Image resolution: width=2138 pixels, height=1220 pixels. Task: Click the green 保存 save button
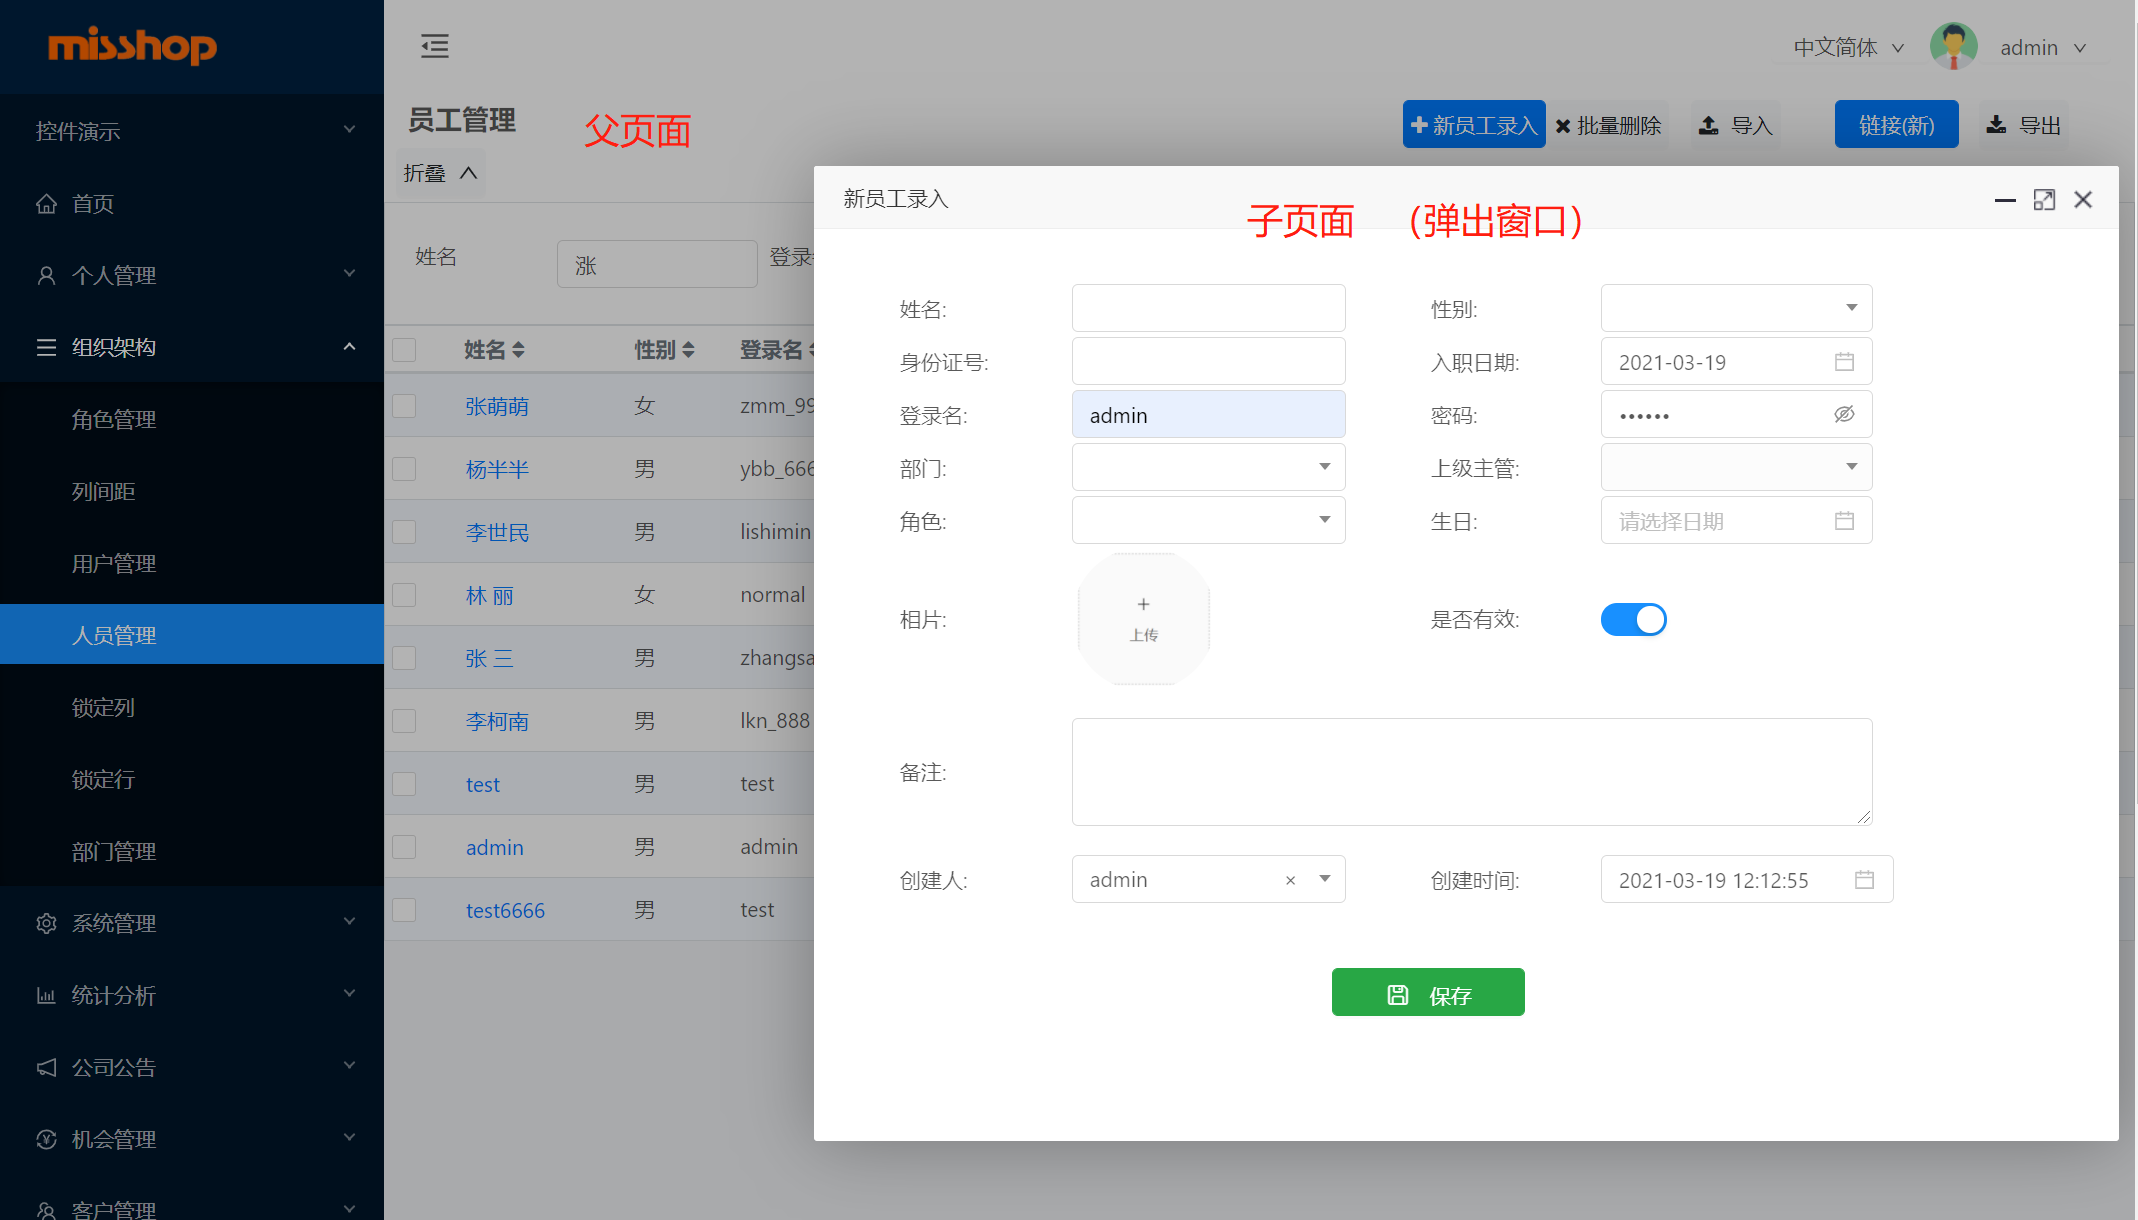(x=1427, y=993)
